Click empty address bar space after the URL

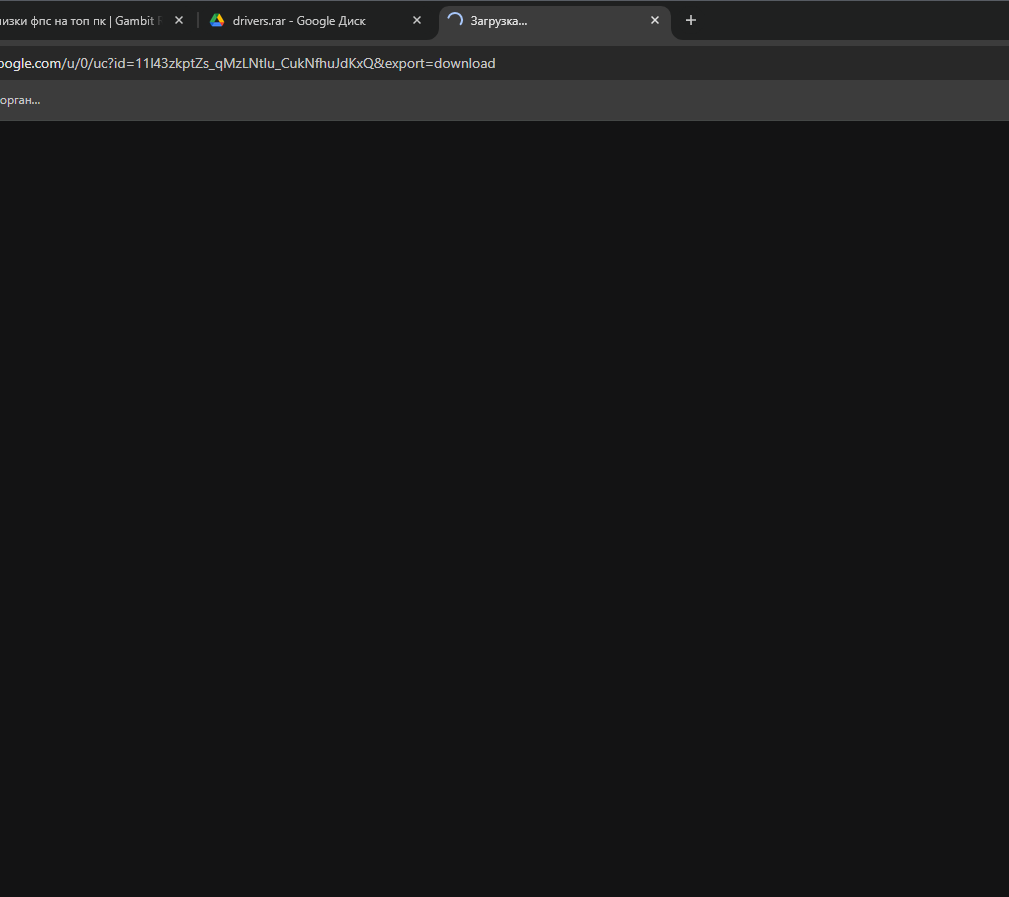tap(750, 63)
